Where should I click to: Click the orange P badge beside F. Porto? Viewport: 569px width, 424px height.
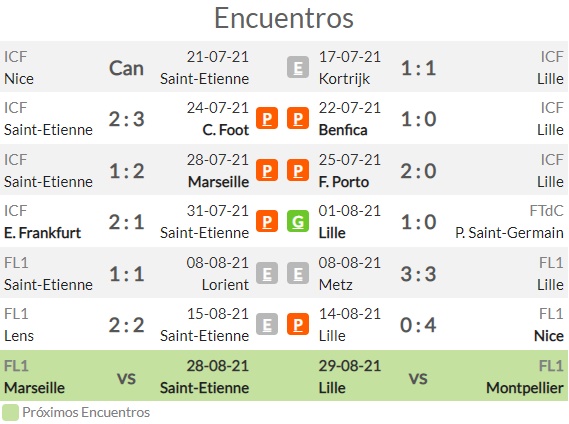(x=298, y=170)
